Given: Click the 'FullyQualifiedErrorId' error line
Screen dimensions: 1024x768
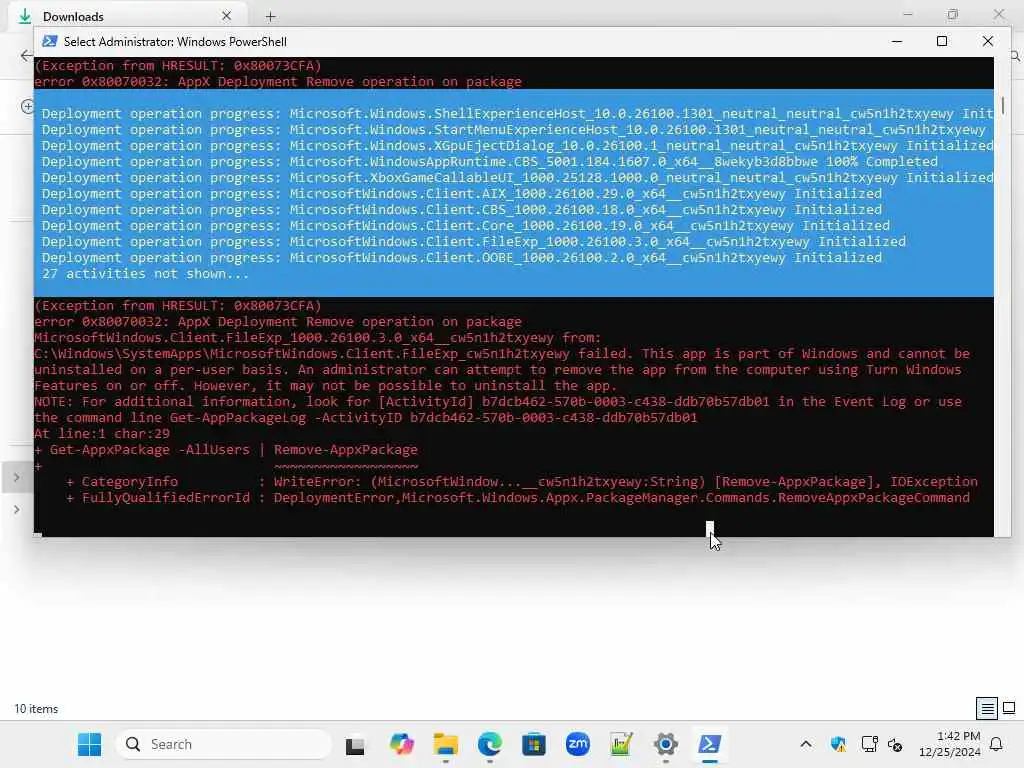Looking at the screenshot, I should click(x=518, y=498).
